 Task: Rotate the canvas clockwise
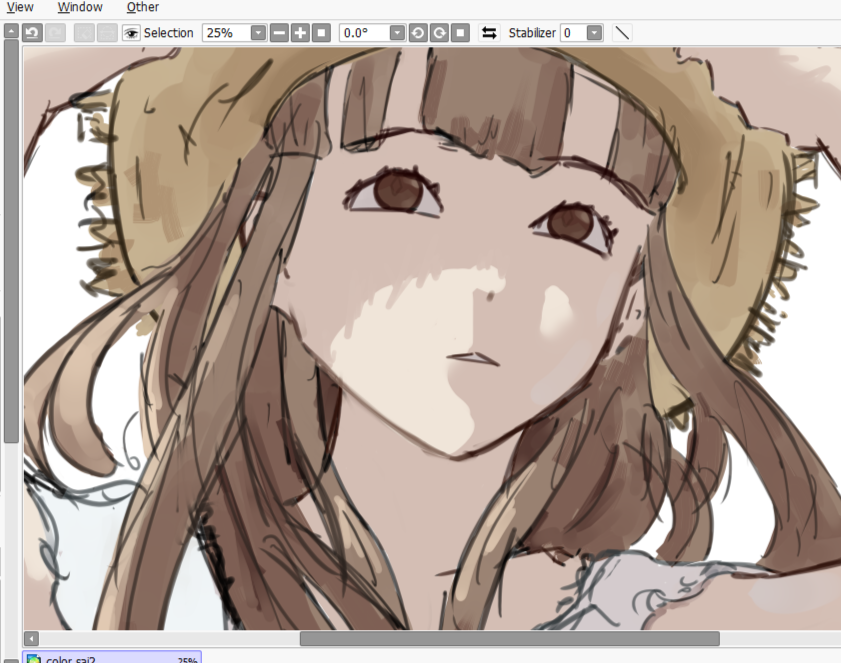tap(439, 33)
